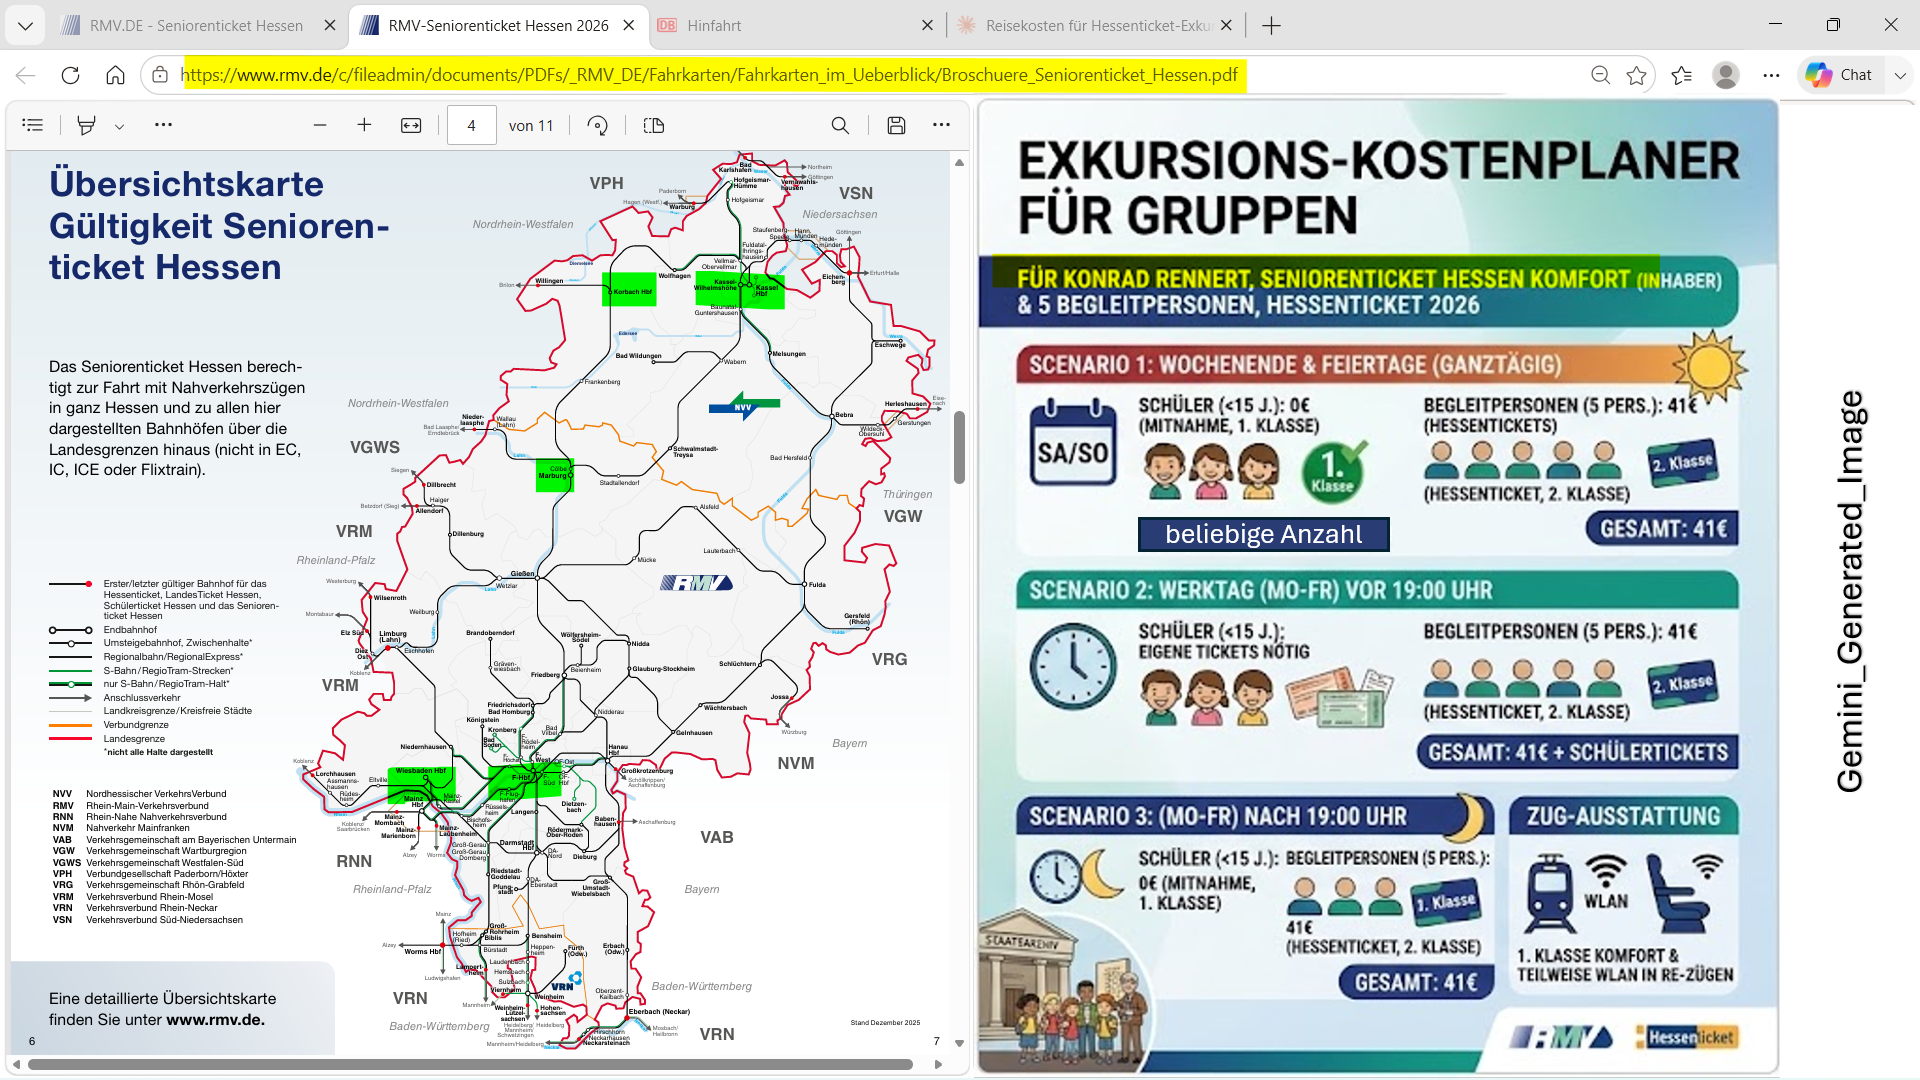
Task: Click 'Verkehrsverbund Süd-Niedersachsen' legend entry
Action: 164,920
